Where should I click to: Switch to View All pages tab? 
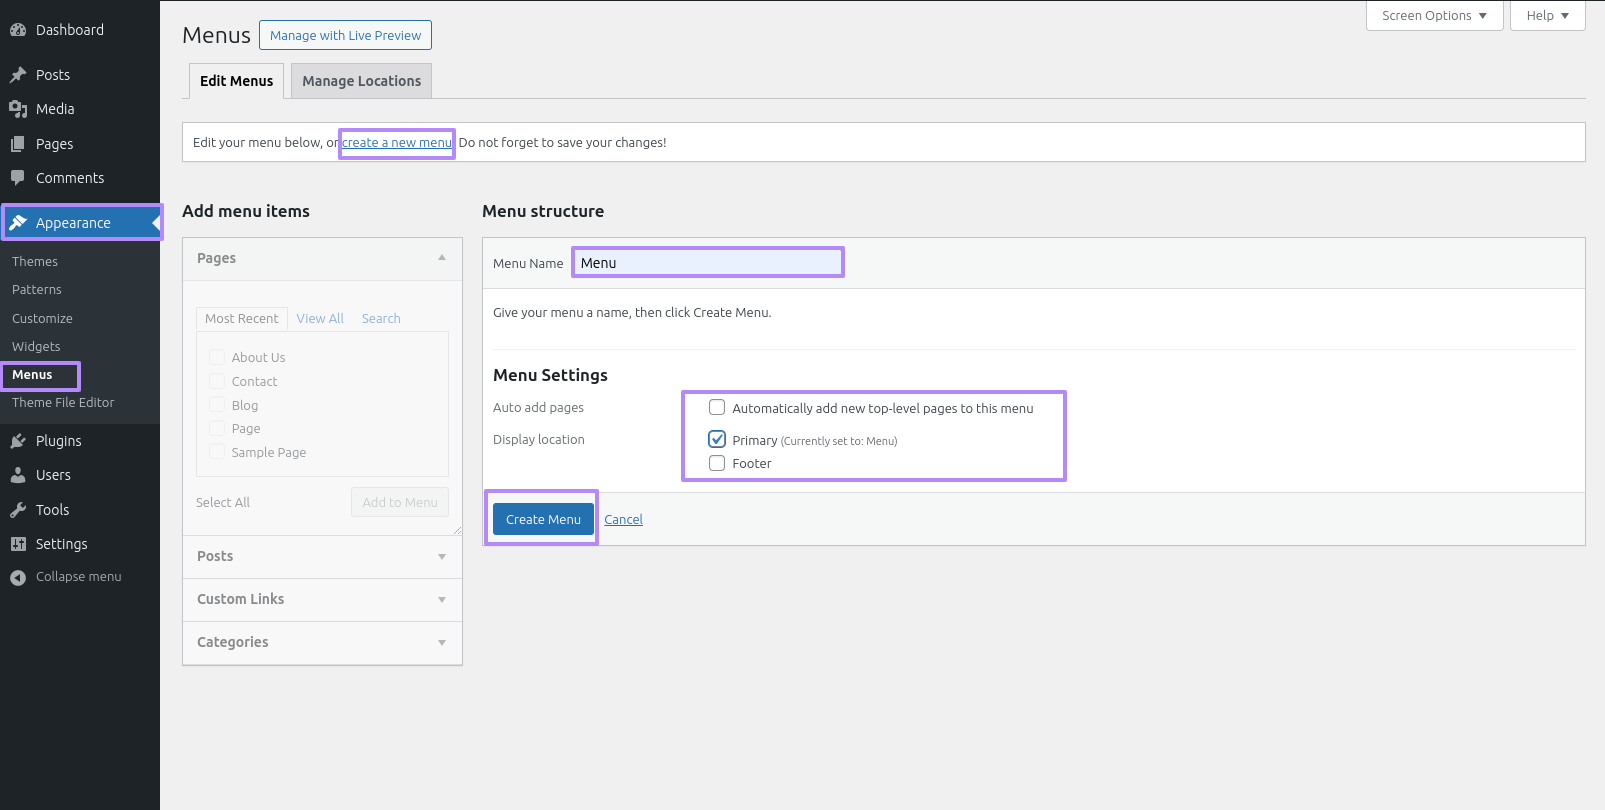[320, 318]
